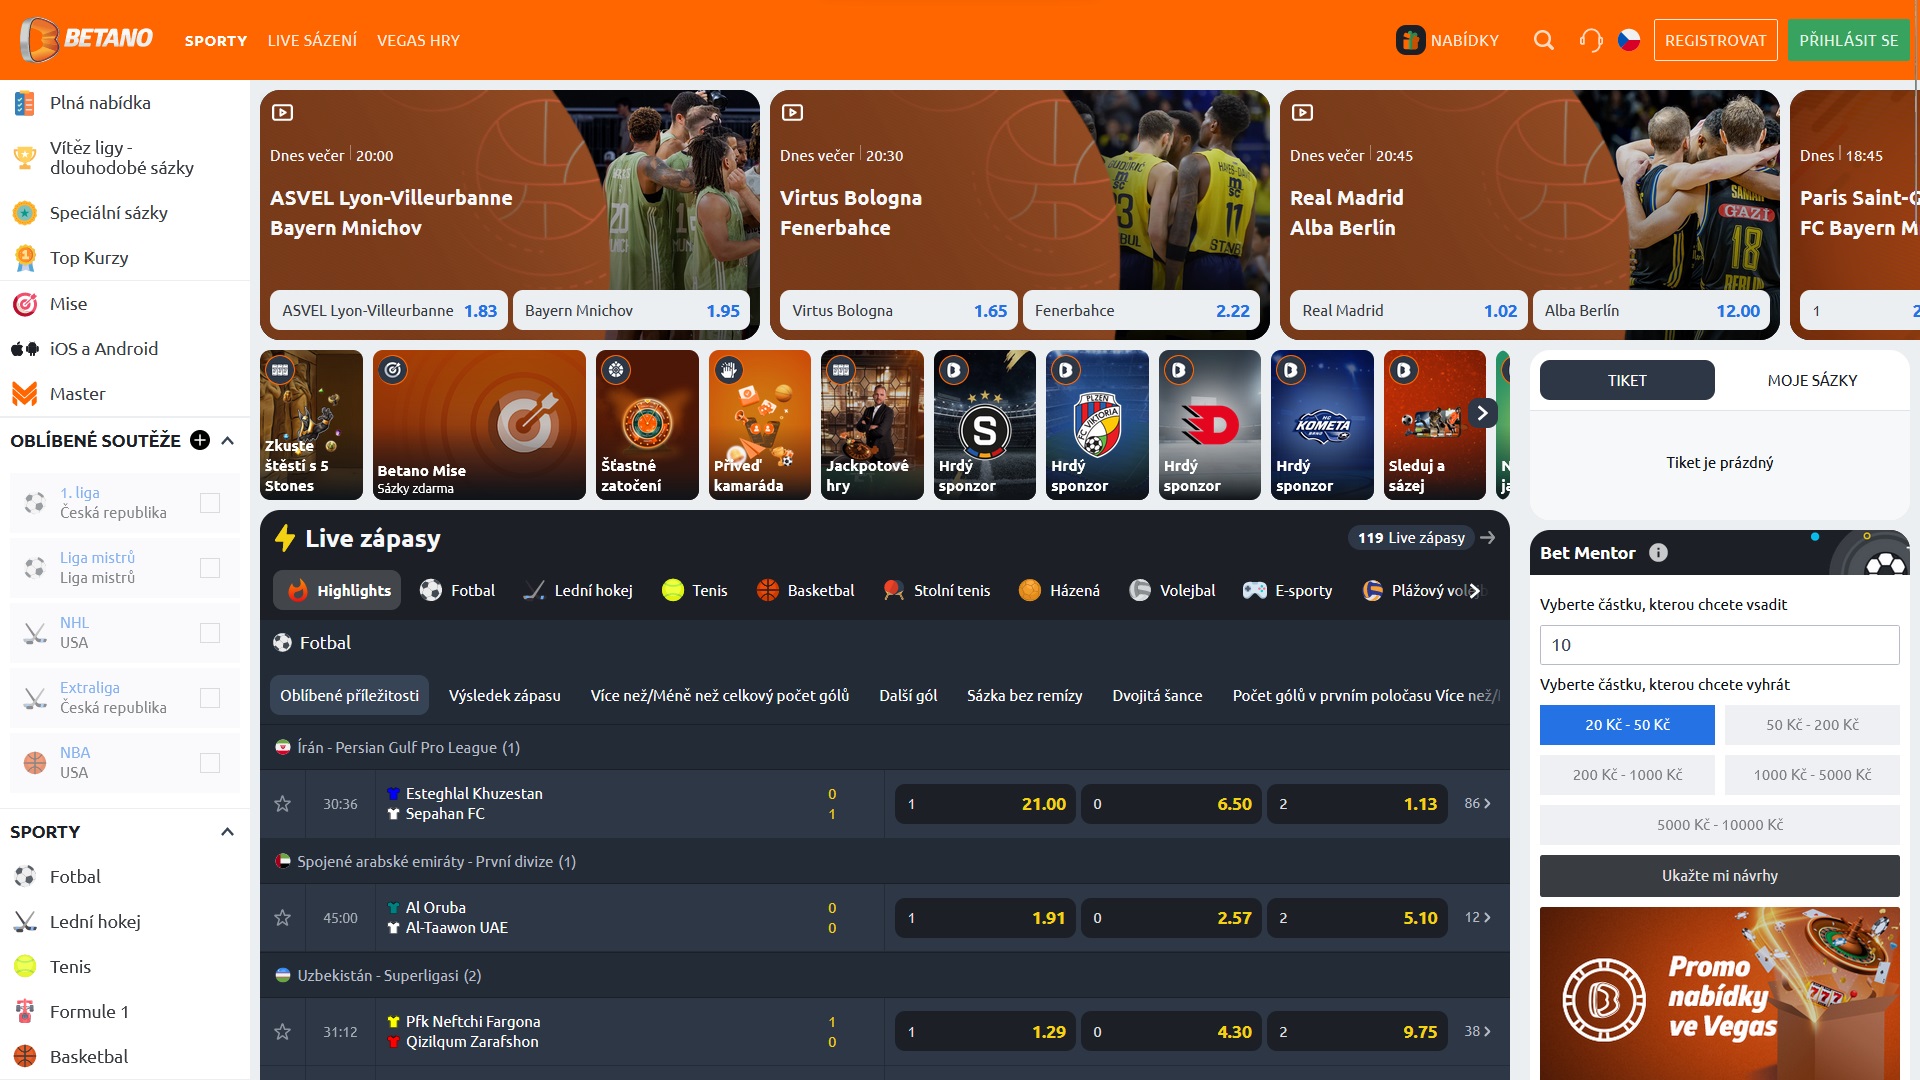Open live stream icon on ASVEL card
Image resolution: width=1920 pixels, height=1080 pixels.
pos(283,113)
